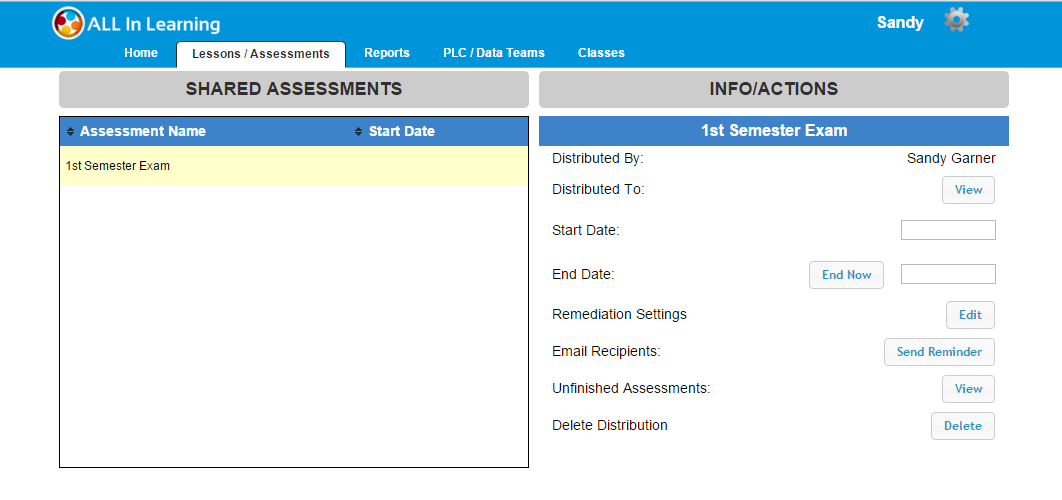Delete the distribution

[962, 426]
